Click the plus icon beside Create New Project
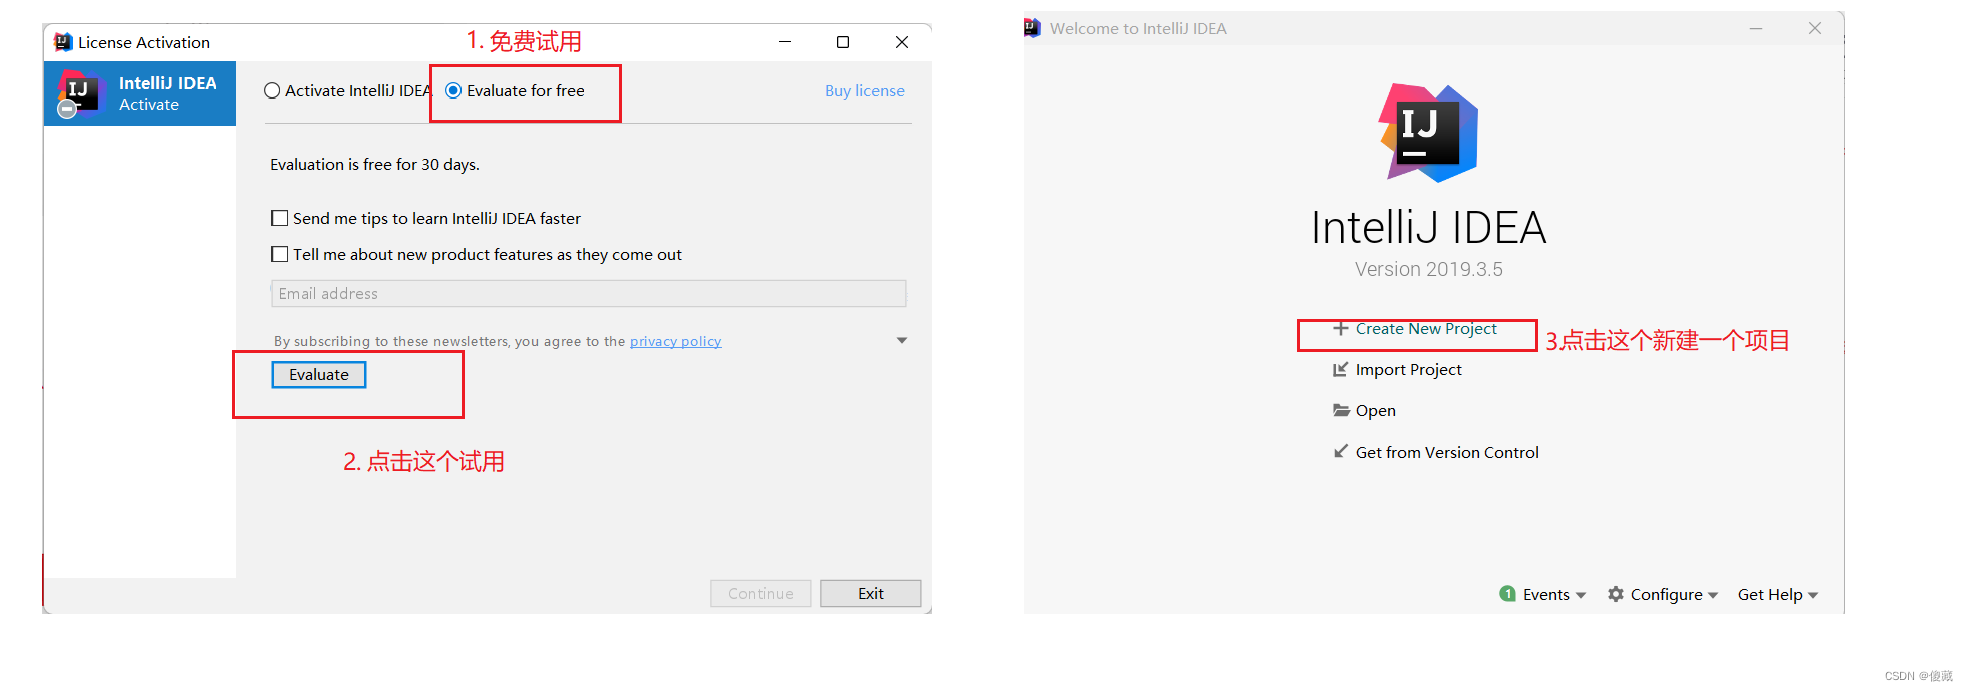This screenshot has width=1968, height=691. [1341, 328]
